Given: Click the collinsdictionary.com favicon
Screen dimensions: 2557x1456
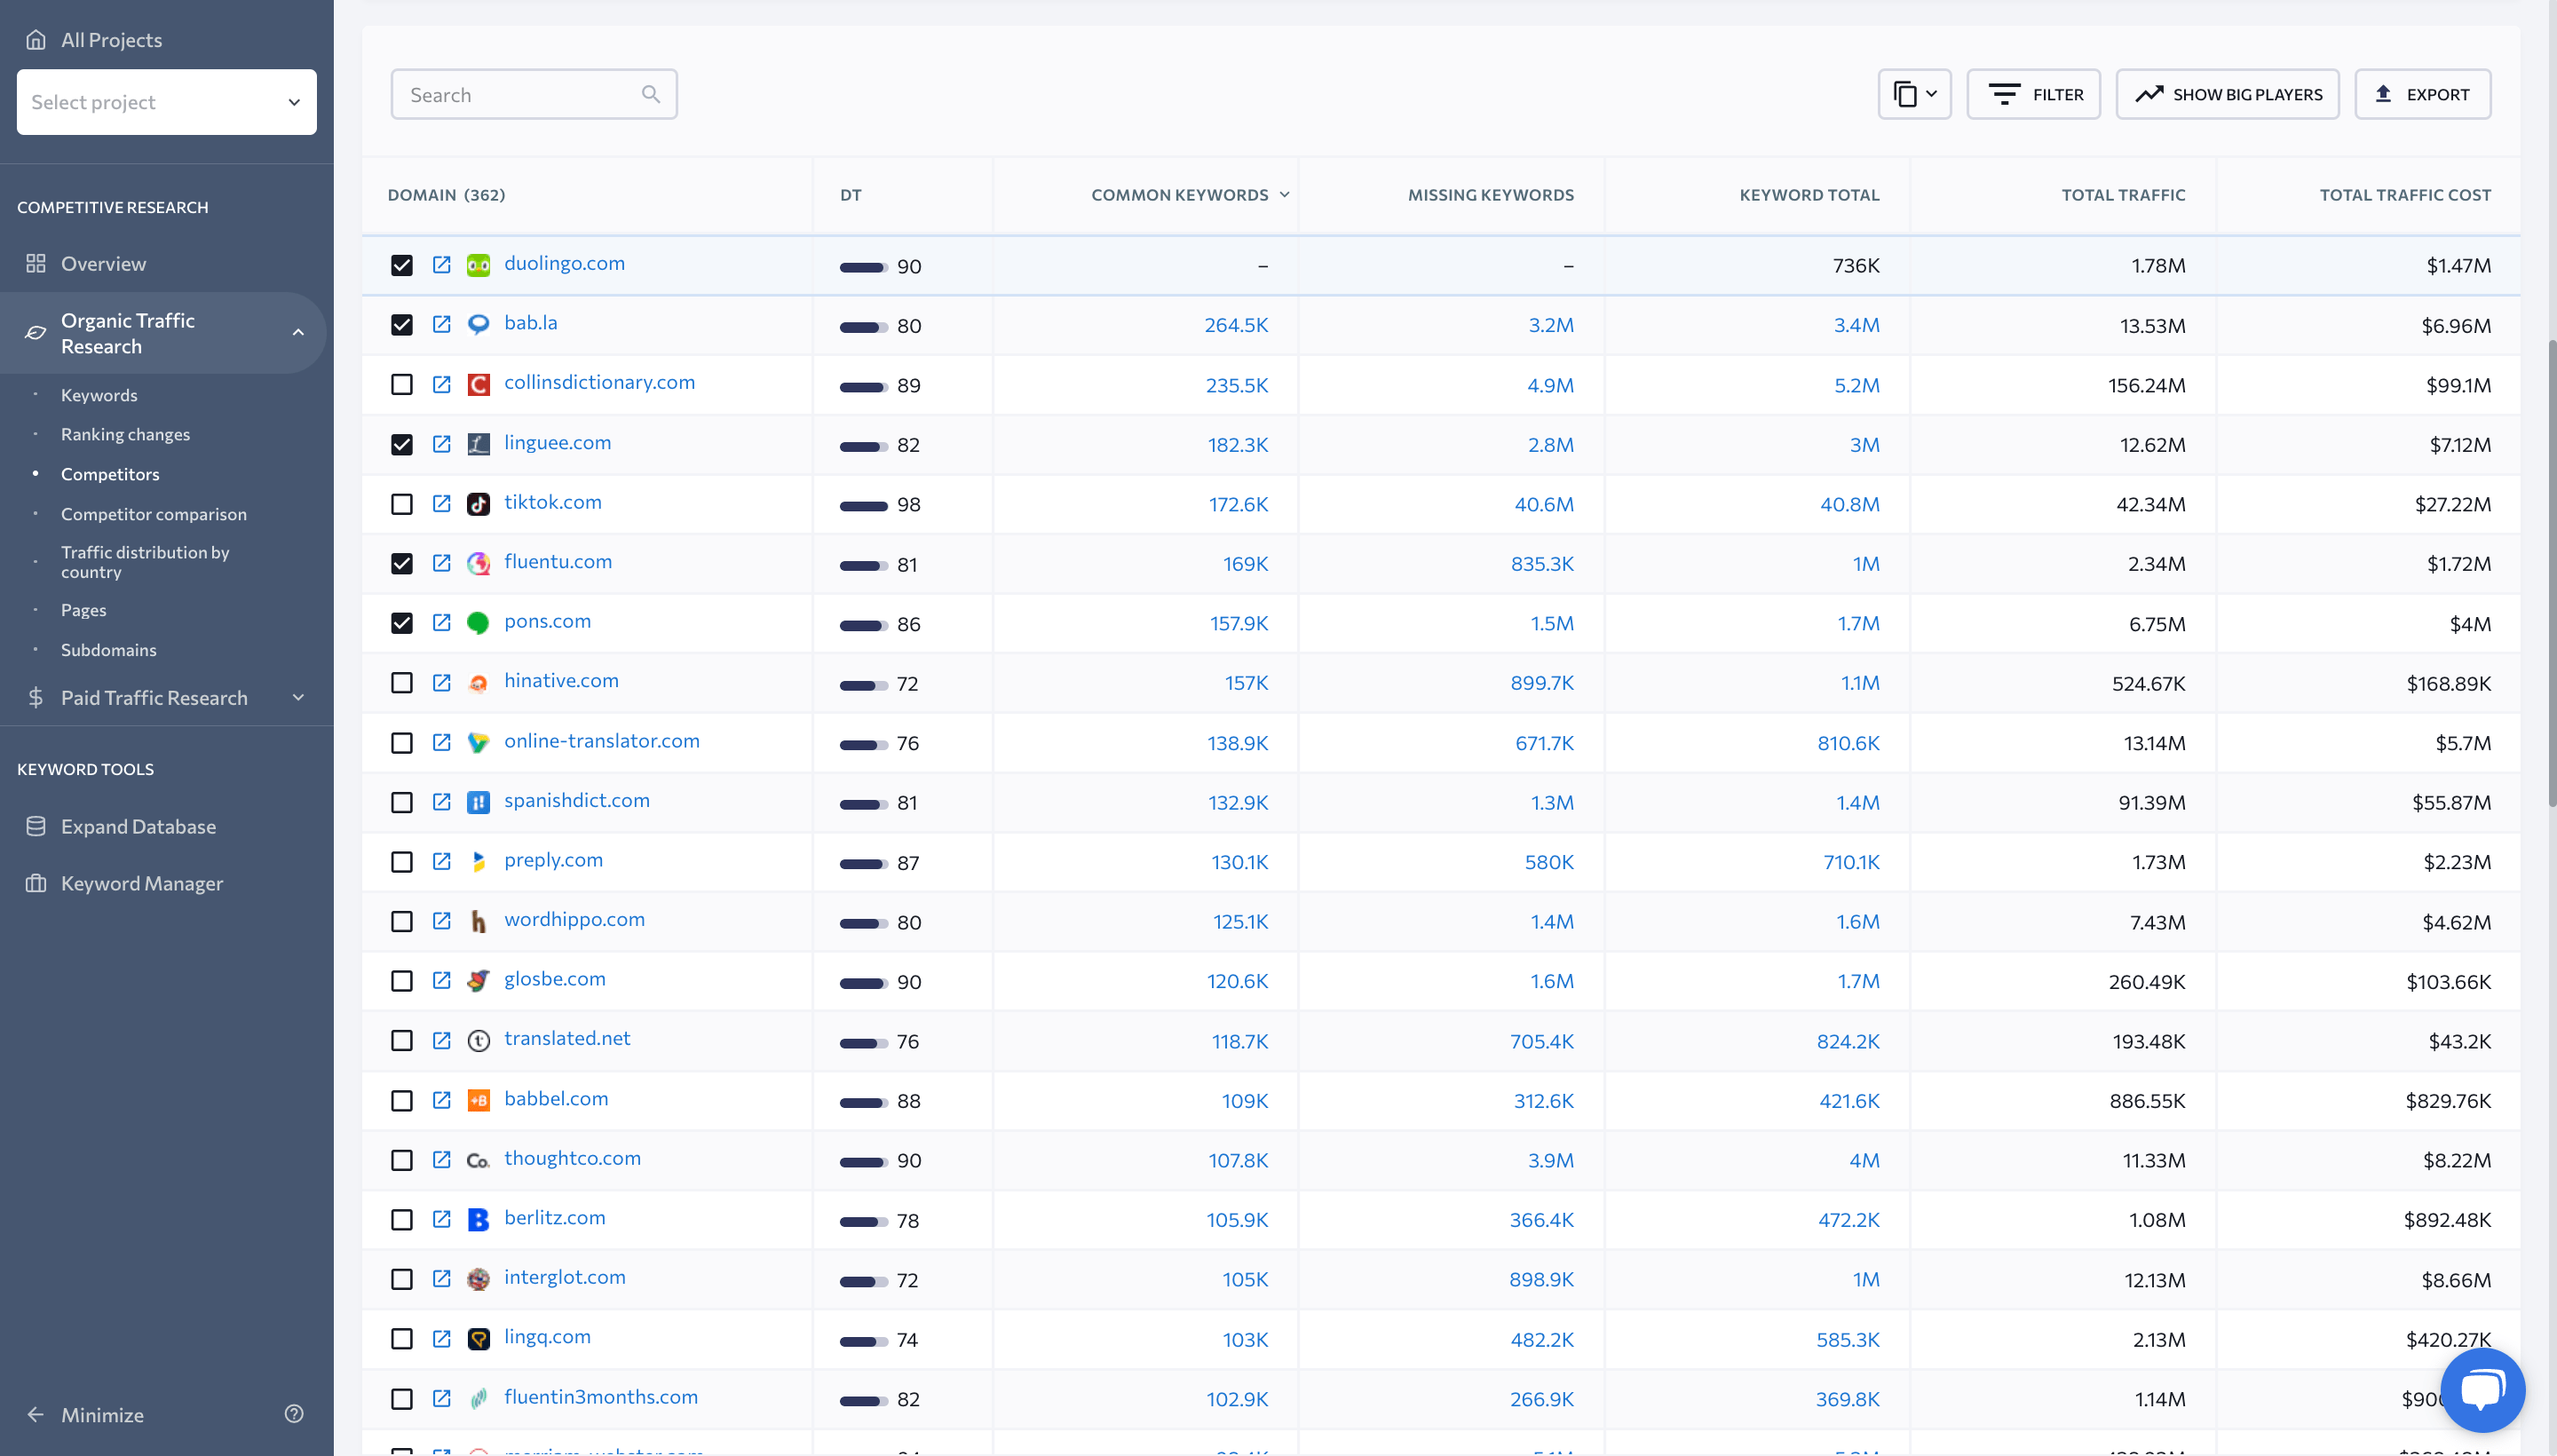Looking at the screenshot, I should pyautogui.click(x=479, y=384).
